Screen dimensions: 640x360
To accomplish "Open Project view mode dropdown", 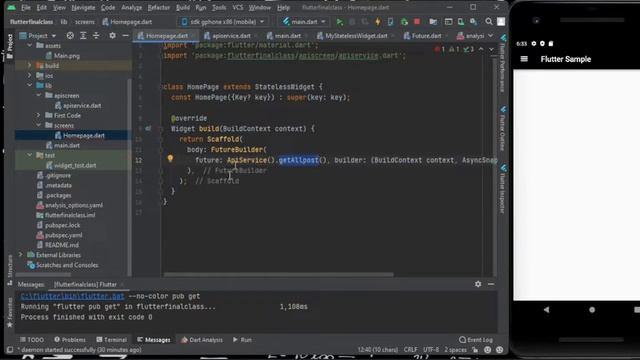I will (x=38, y=36).
